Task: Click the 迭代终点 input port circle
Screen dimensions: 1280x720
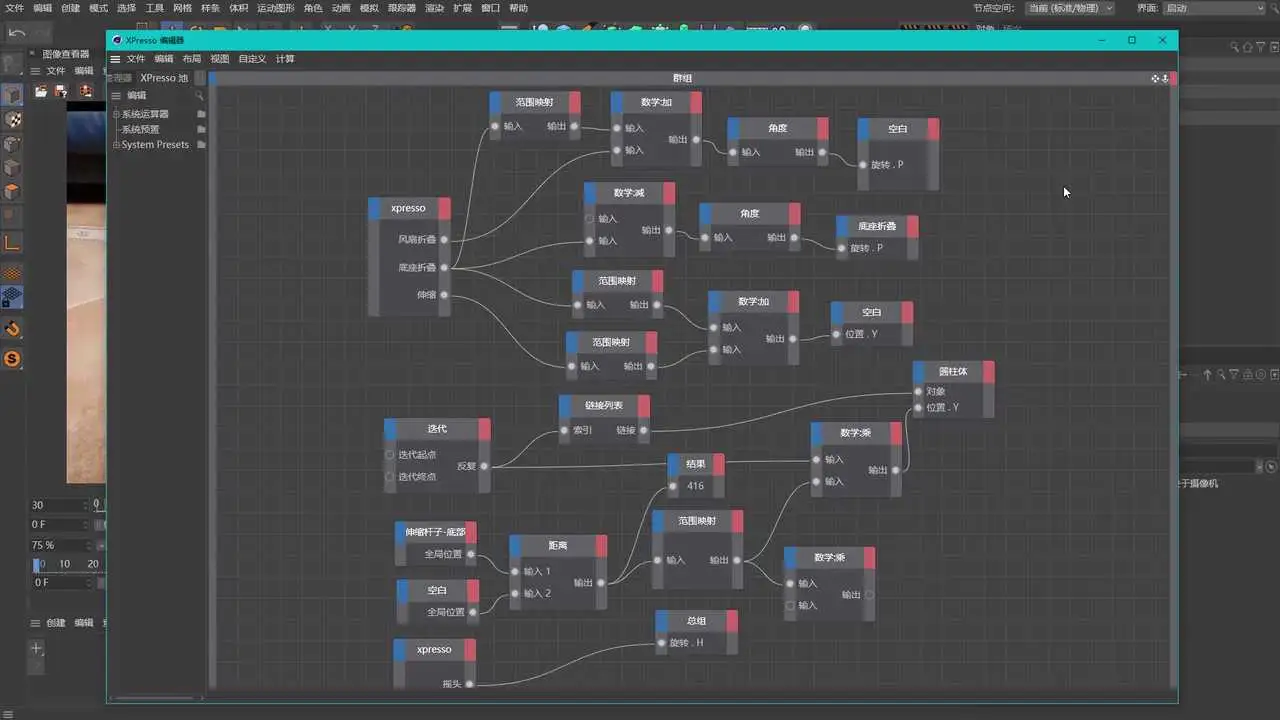Action: pyautogui.click(x=390, y=477)
